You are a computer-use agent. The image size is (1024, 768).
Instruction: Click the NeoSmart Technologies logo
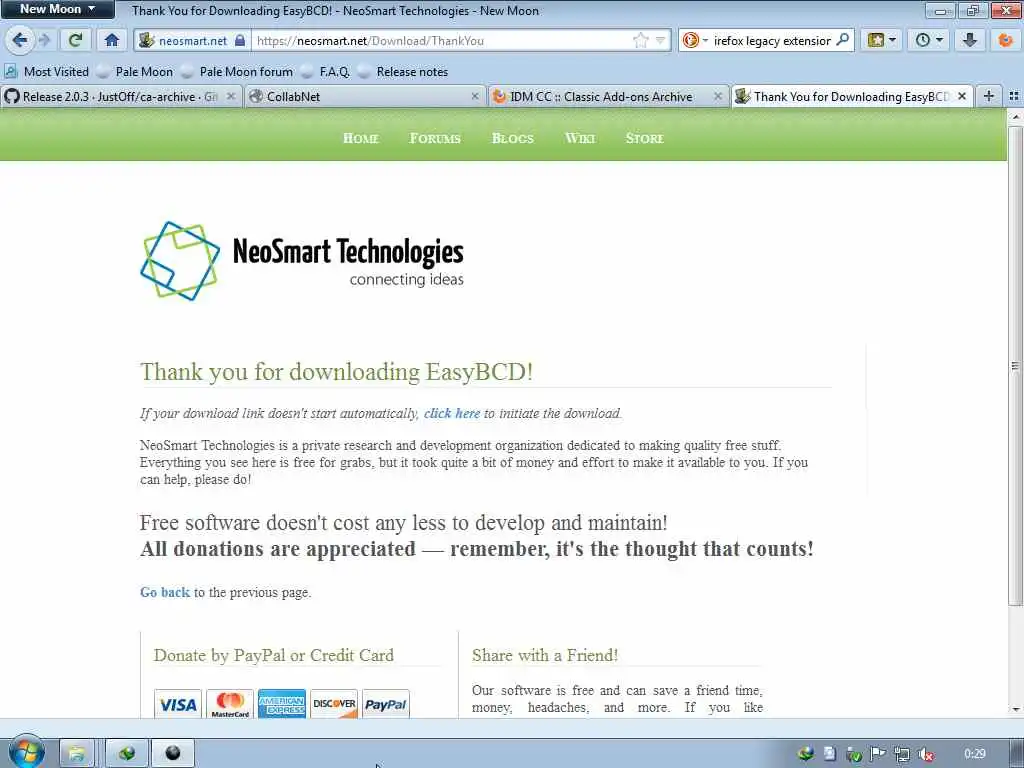pos(302,261)
